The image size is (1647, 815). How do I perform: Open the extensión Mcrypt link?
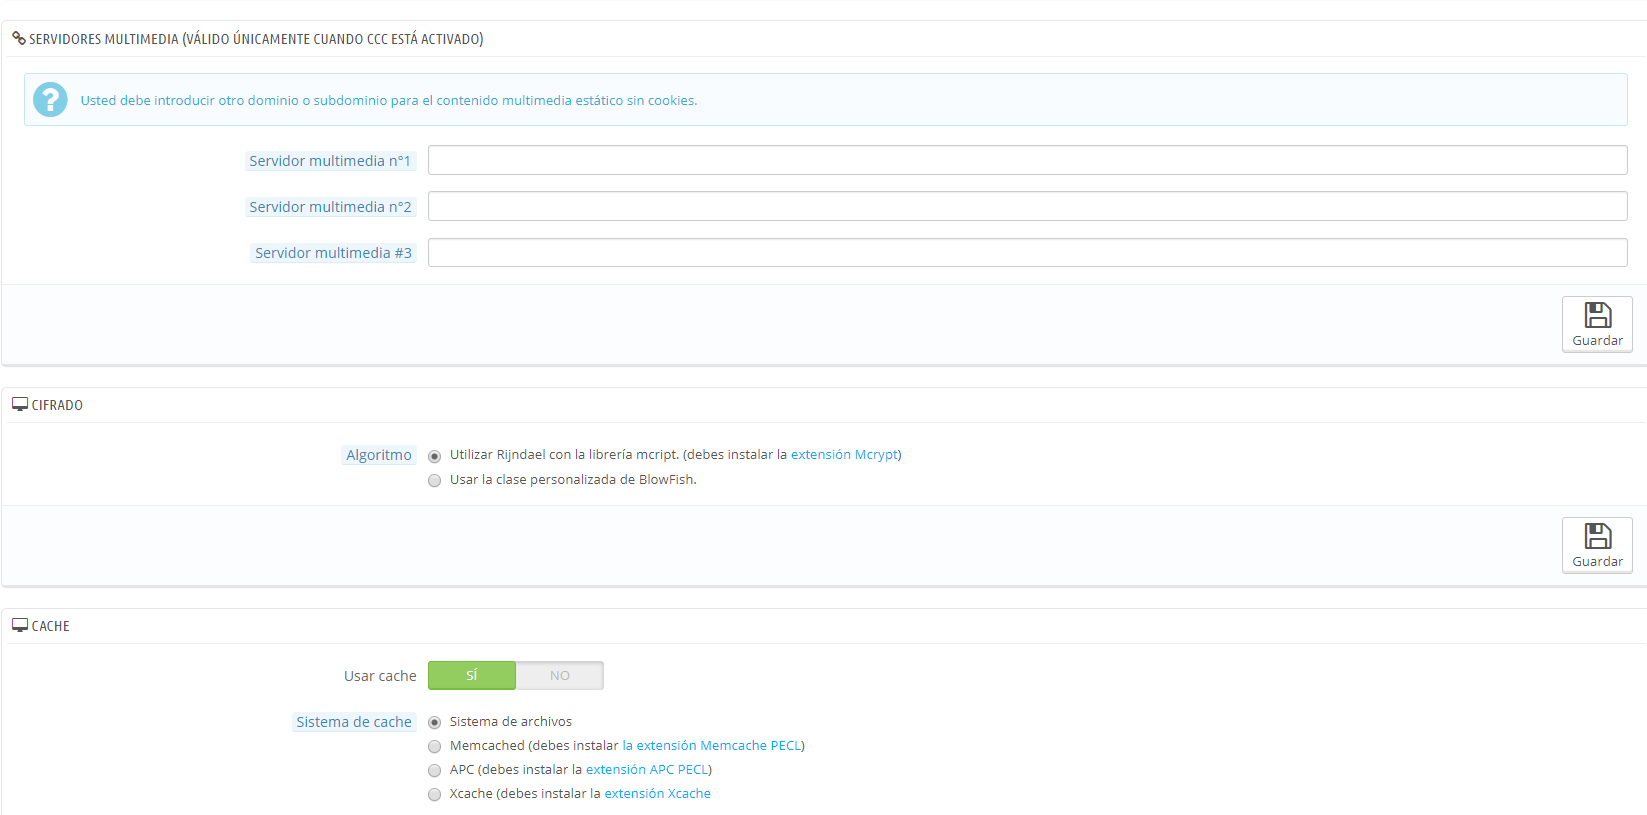coord(844,455)
